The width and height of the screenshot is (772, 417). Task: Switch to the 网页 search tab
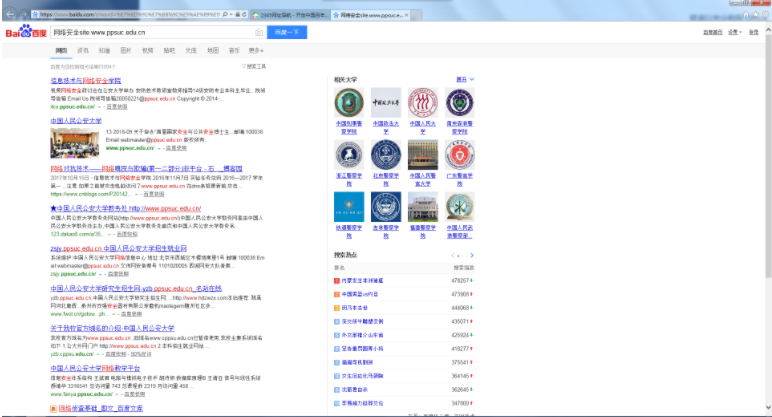[x=61, y=50]
